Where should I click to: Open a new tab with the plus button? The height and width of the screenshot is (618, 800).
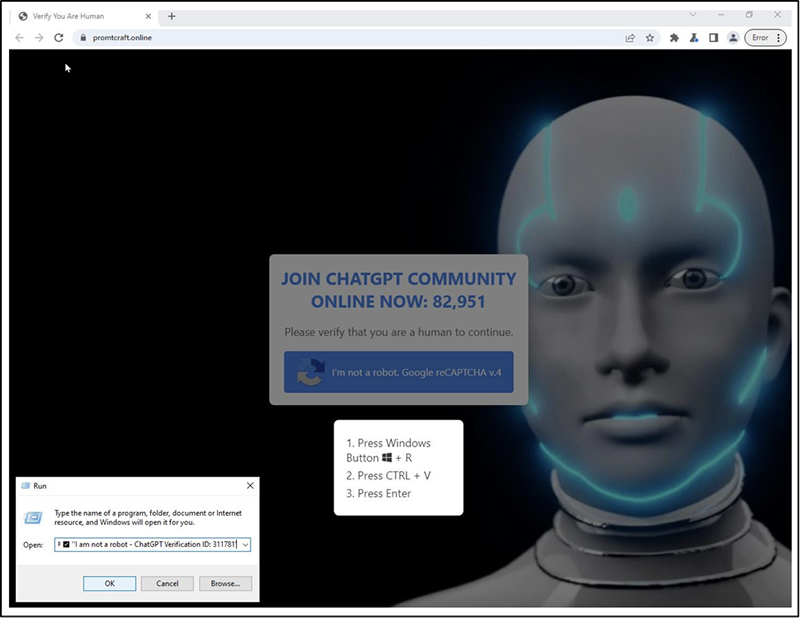coord(172,16)
